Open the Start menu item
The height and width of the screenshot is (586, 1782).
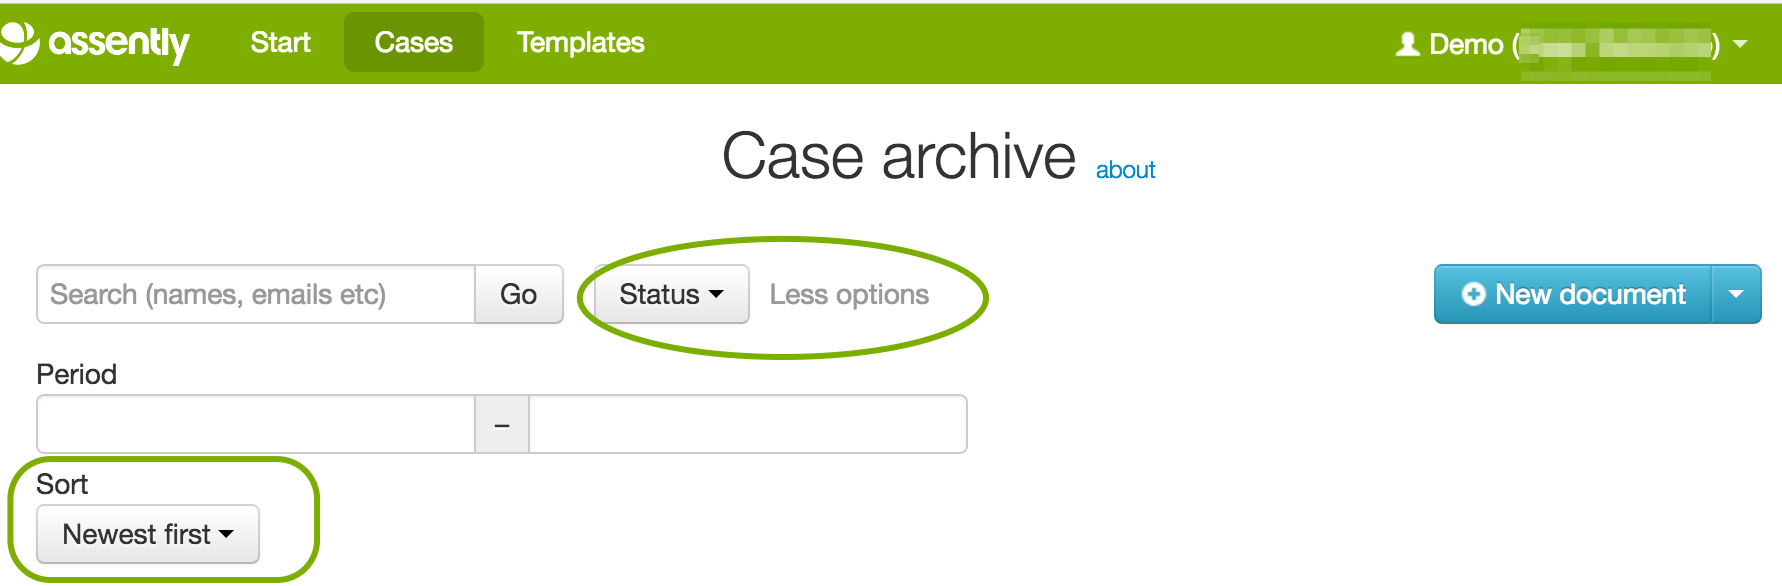[x=280, y=42]
